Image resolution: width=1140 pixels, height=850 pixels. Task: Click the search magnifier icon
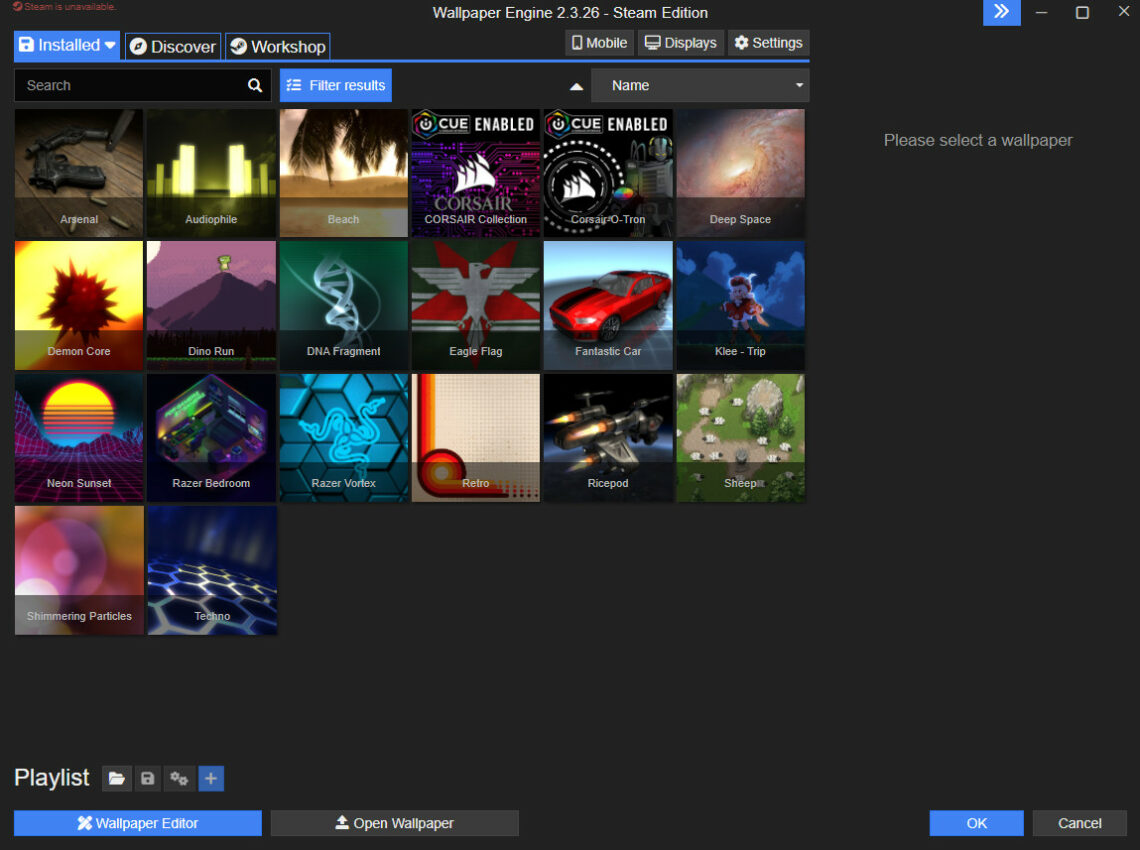tap(254, 85)
